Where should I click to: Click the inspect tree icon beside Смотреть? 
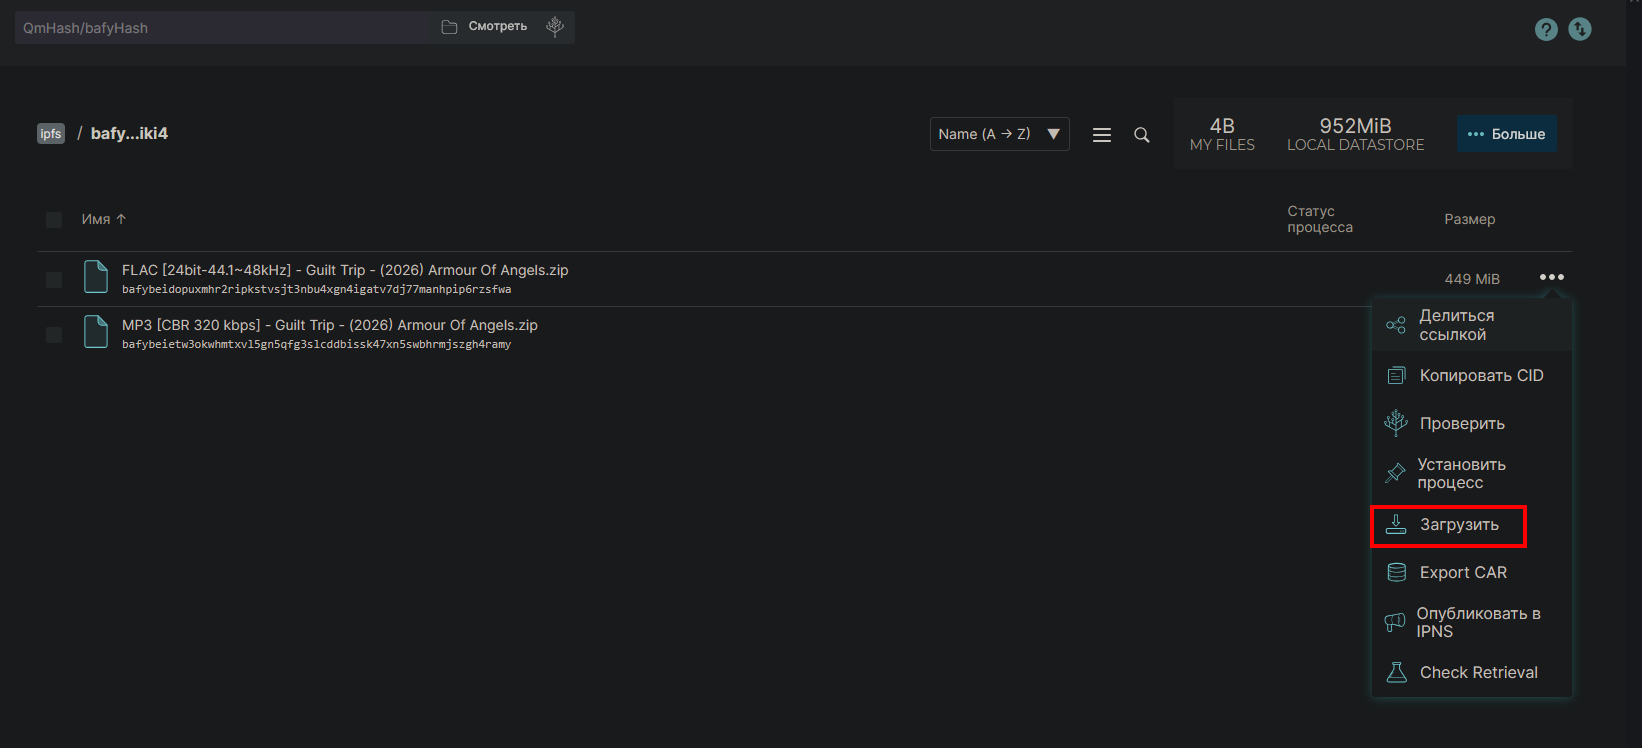[x=555, y=27]
